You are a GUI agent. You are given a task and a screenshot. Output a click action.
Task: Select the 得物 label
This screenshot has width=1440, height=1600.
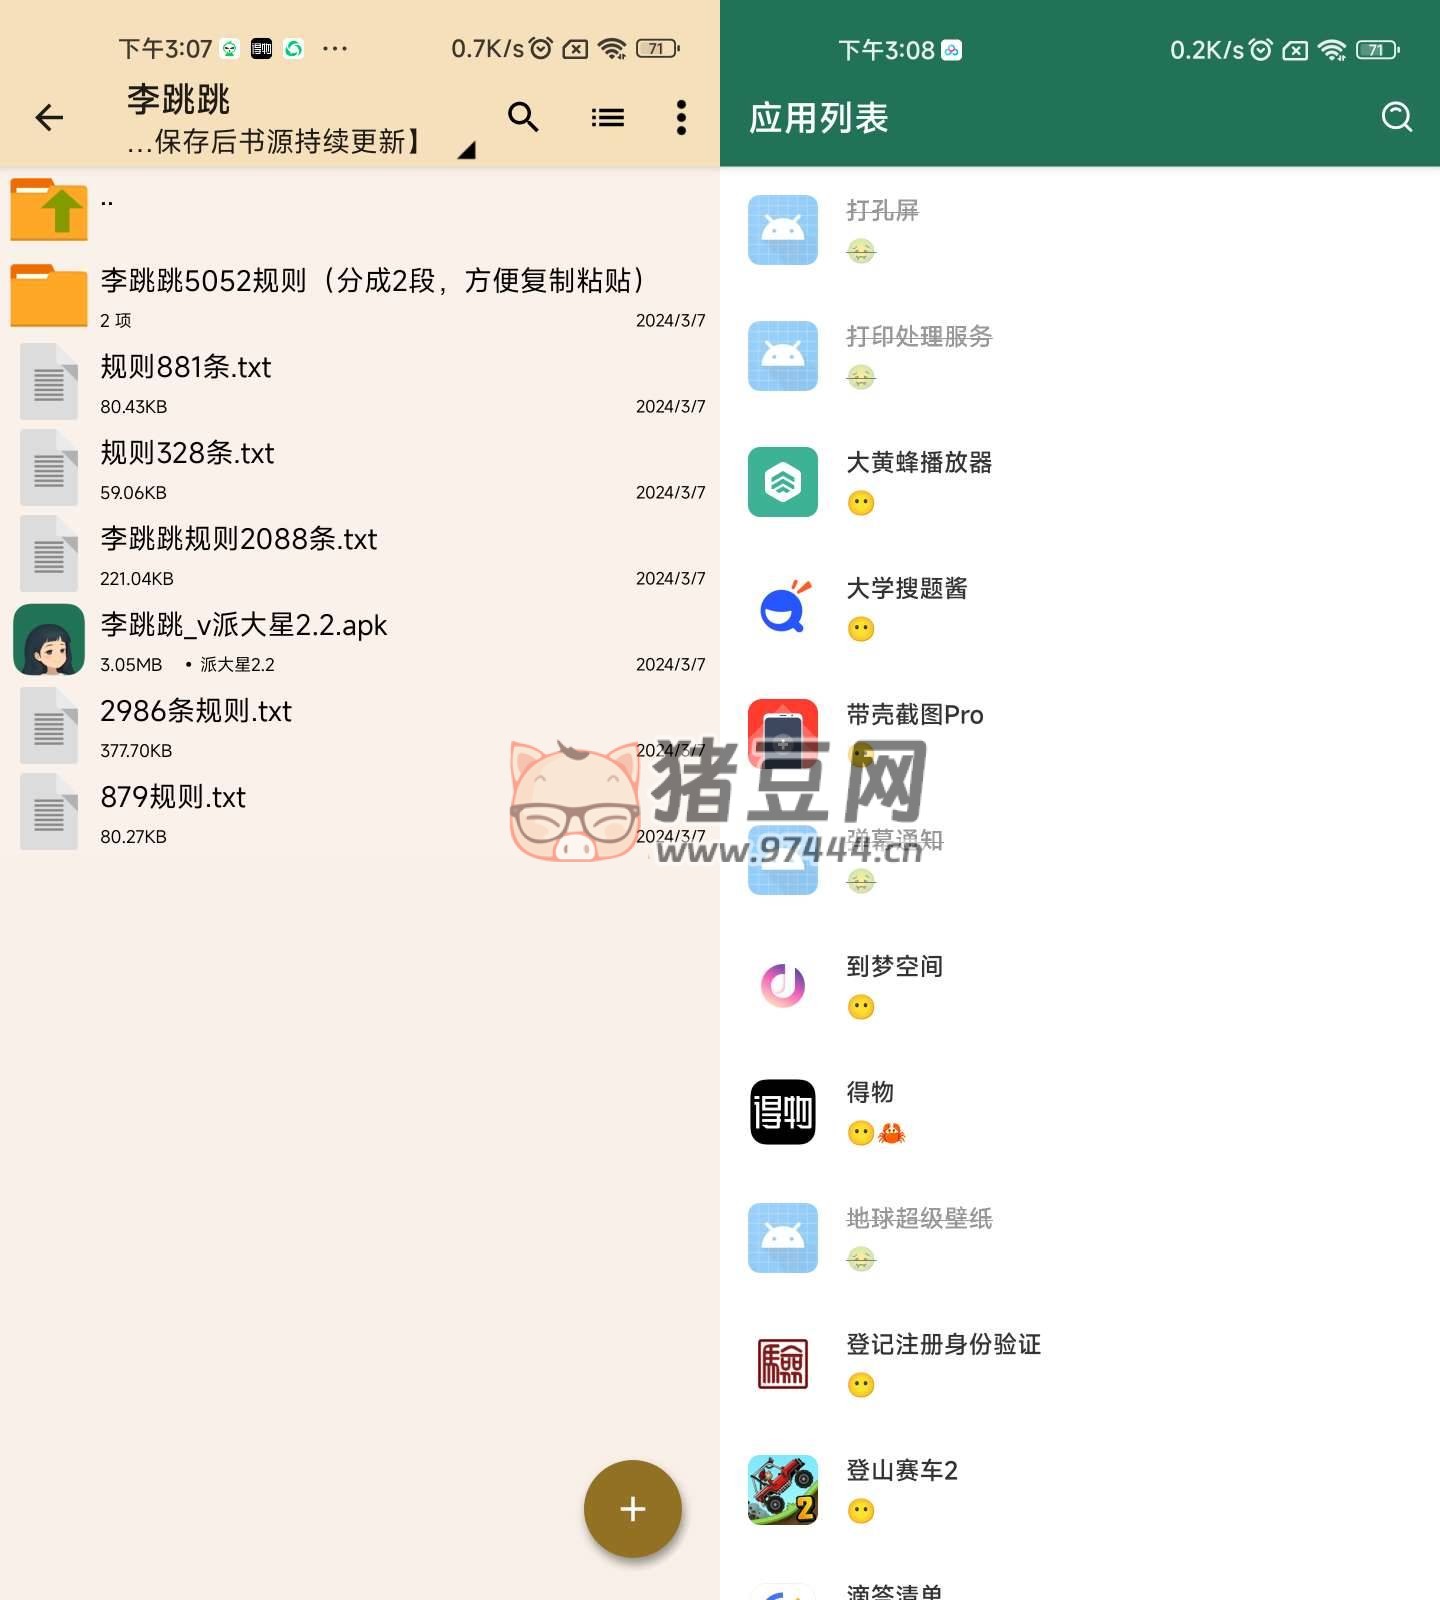[x=870, y=1092]
